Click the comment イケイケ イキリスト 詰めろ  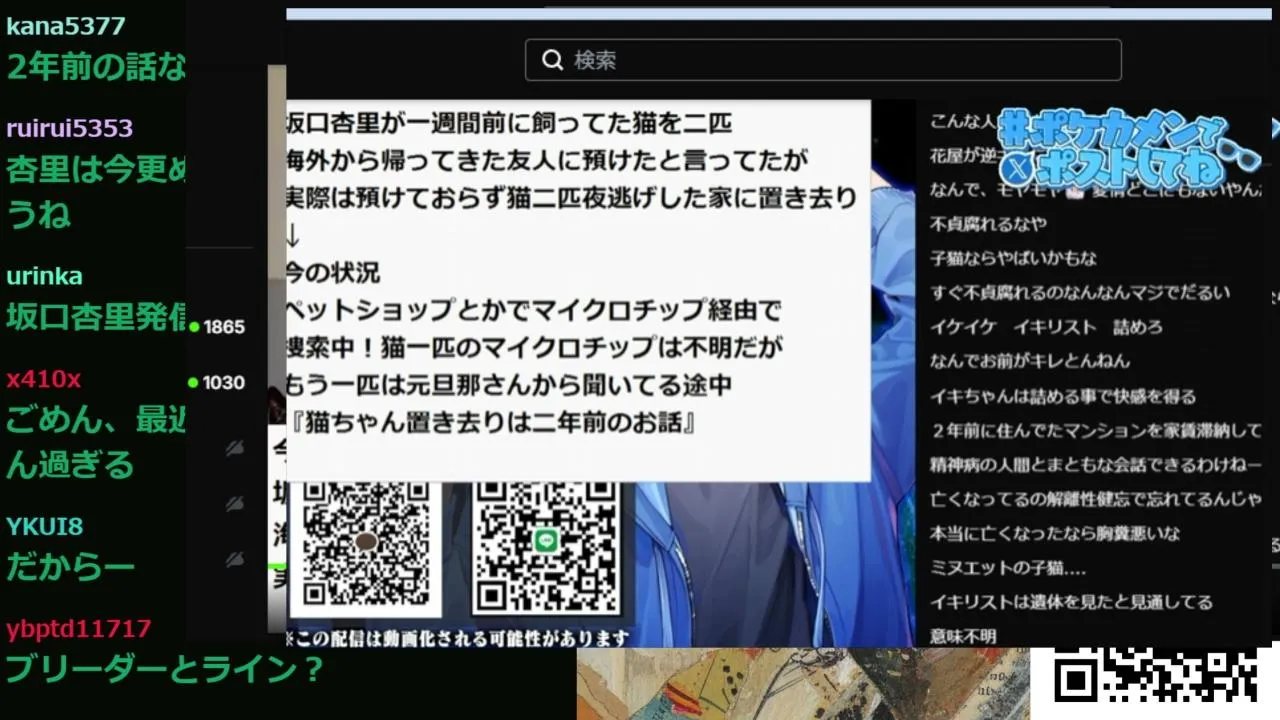[1046, 327]
